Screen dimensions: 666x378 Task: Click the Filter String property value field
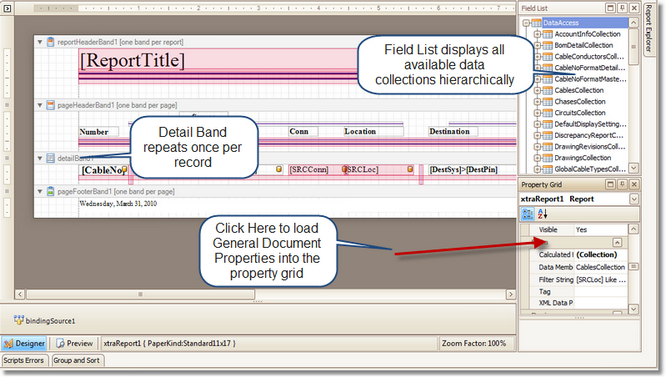click(x=601, y=279)
